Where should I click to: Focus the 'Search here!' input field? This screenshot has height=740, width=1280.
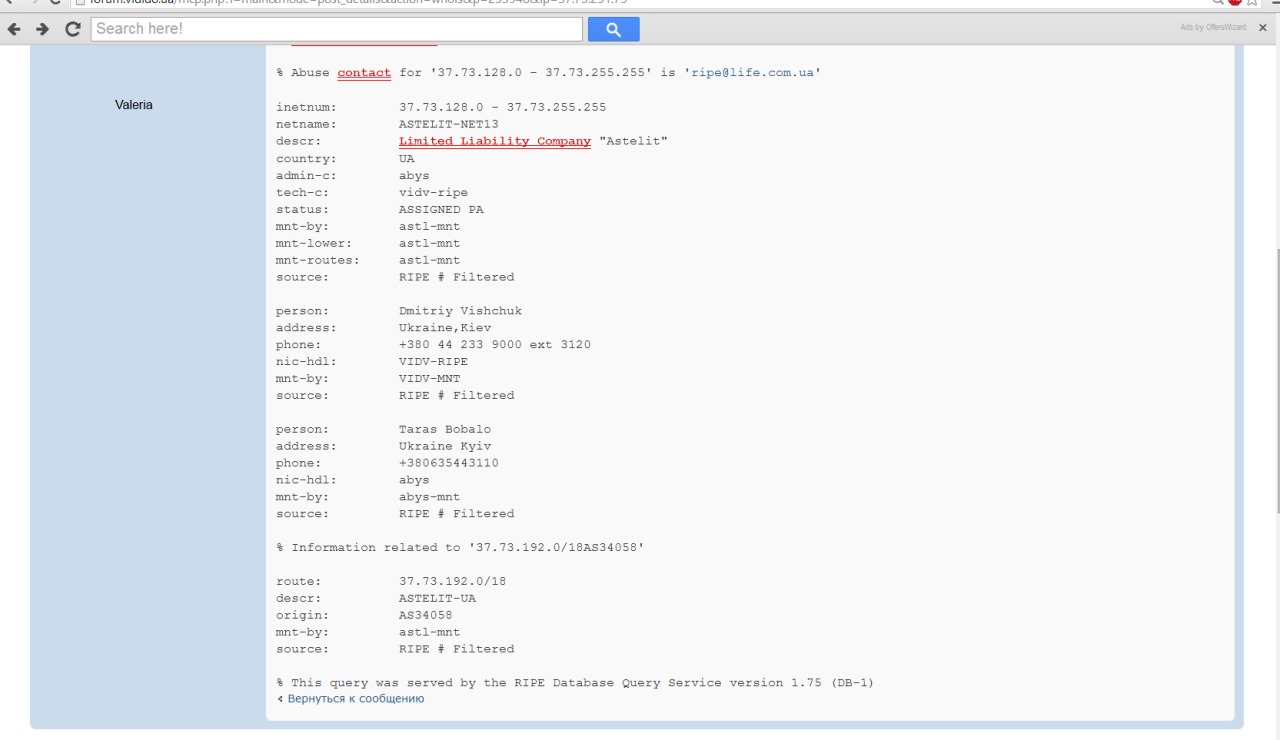[336, 30]
